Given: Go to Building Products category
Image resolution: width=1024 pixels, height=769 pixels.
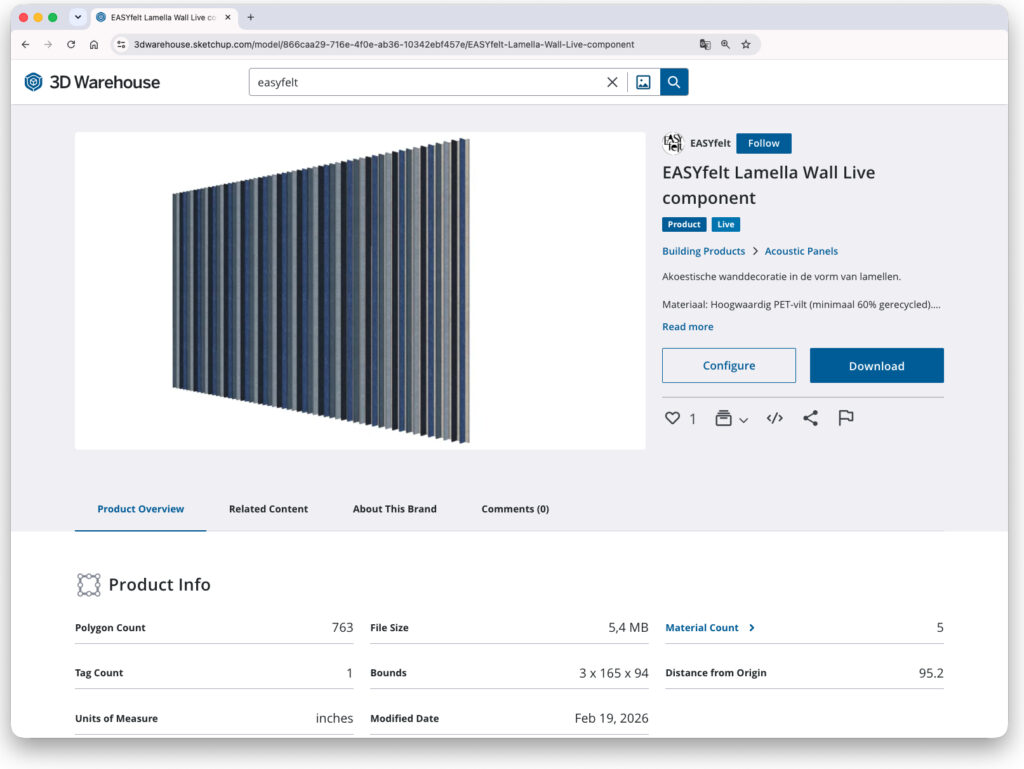Looking at the screenshot, I should 703,251.
